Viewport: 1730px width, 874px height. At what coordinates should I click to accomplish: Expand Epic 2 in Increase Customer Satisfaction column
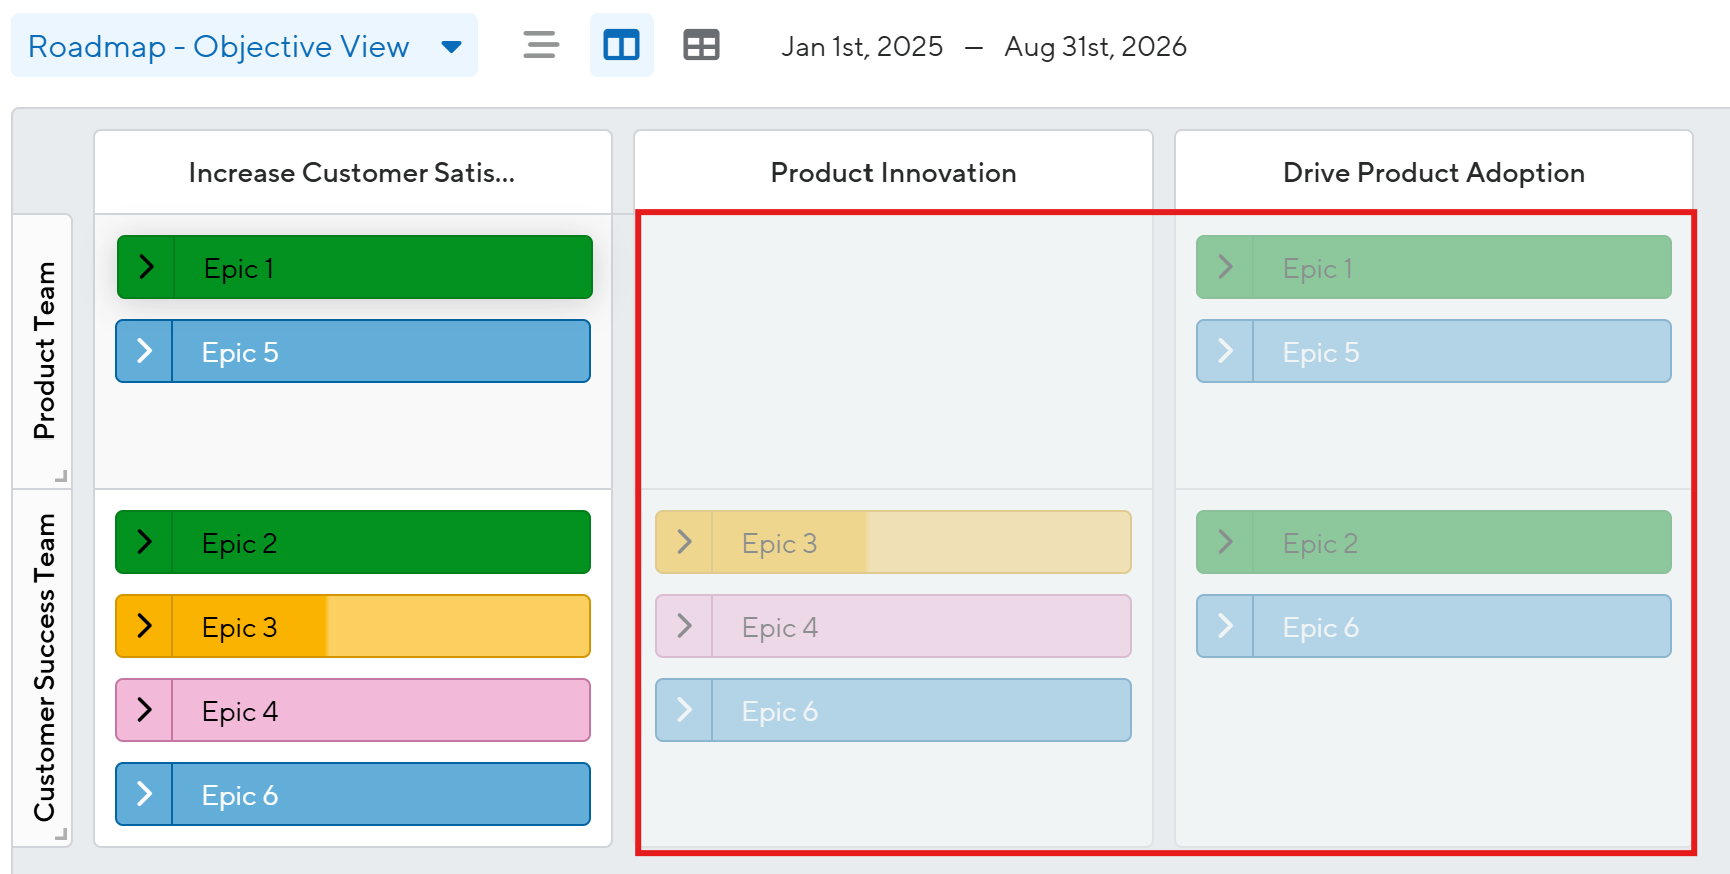tap(145, 542)
